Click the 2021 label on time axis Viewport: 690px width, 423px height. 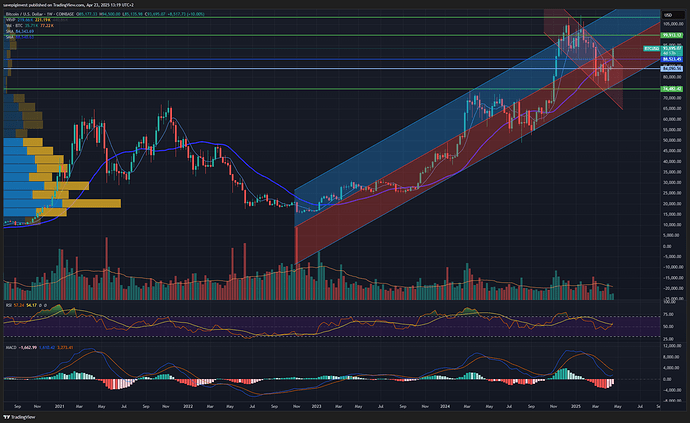click(x=59, y=406)
